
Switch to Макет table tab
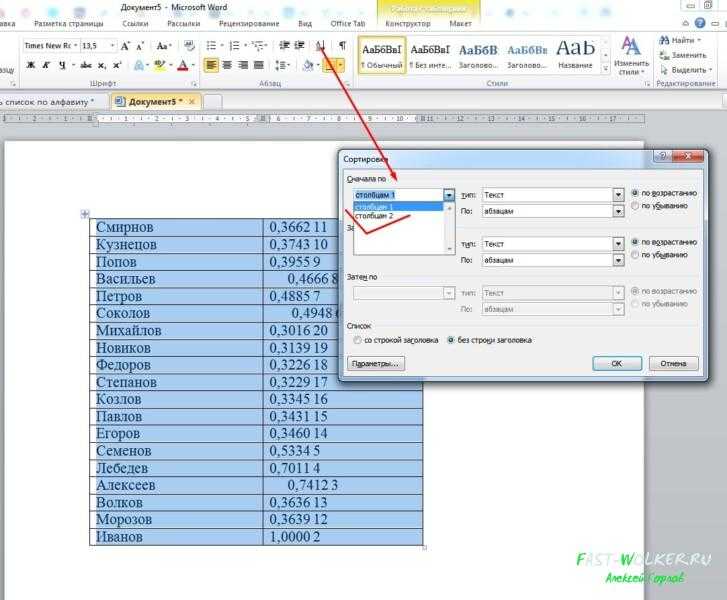point(460,23)
